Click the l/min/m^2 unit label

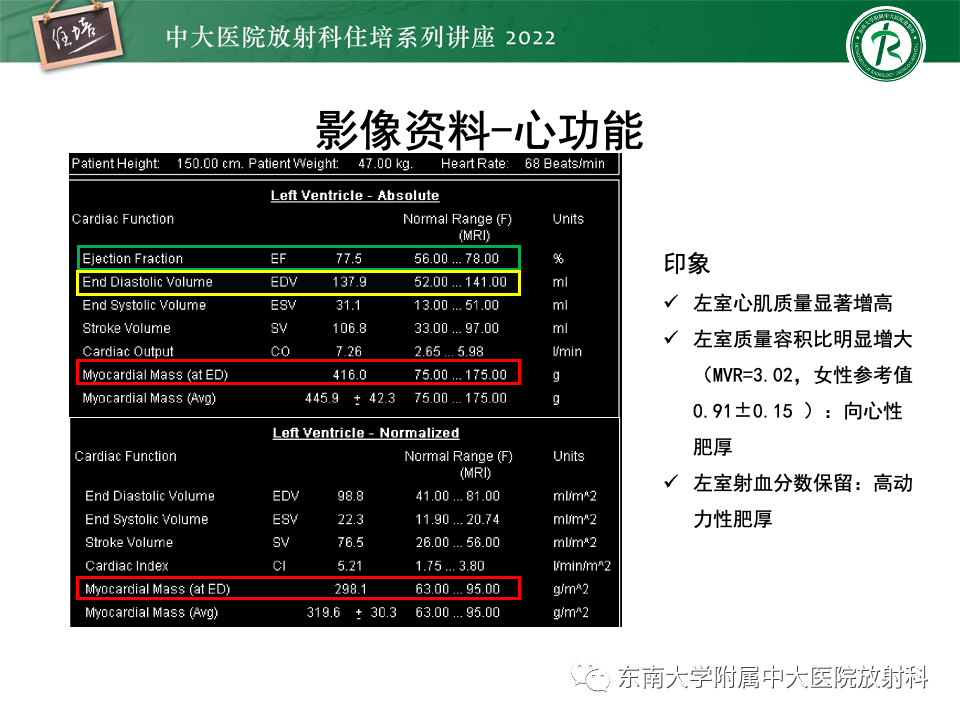point(581,566)
